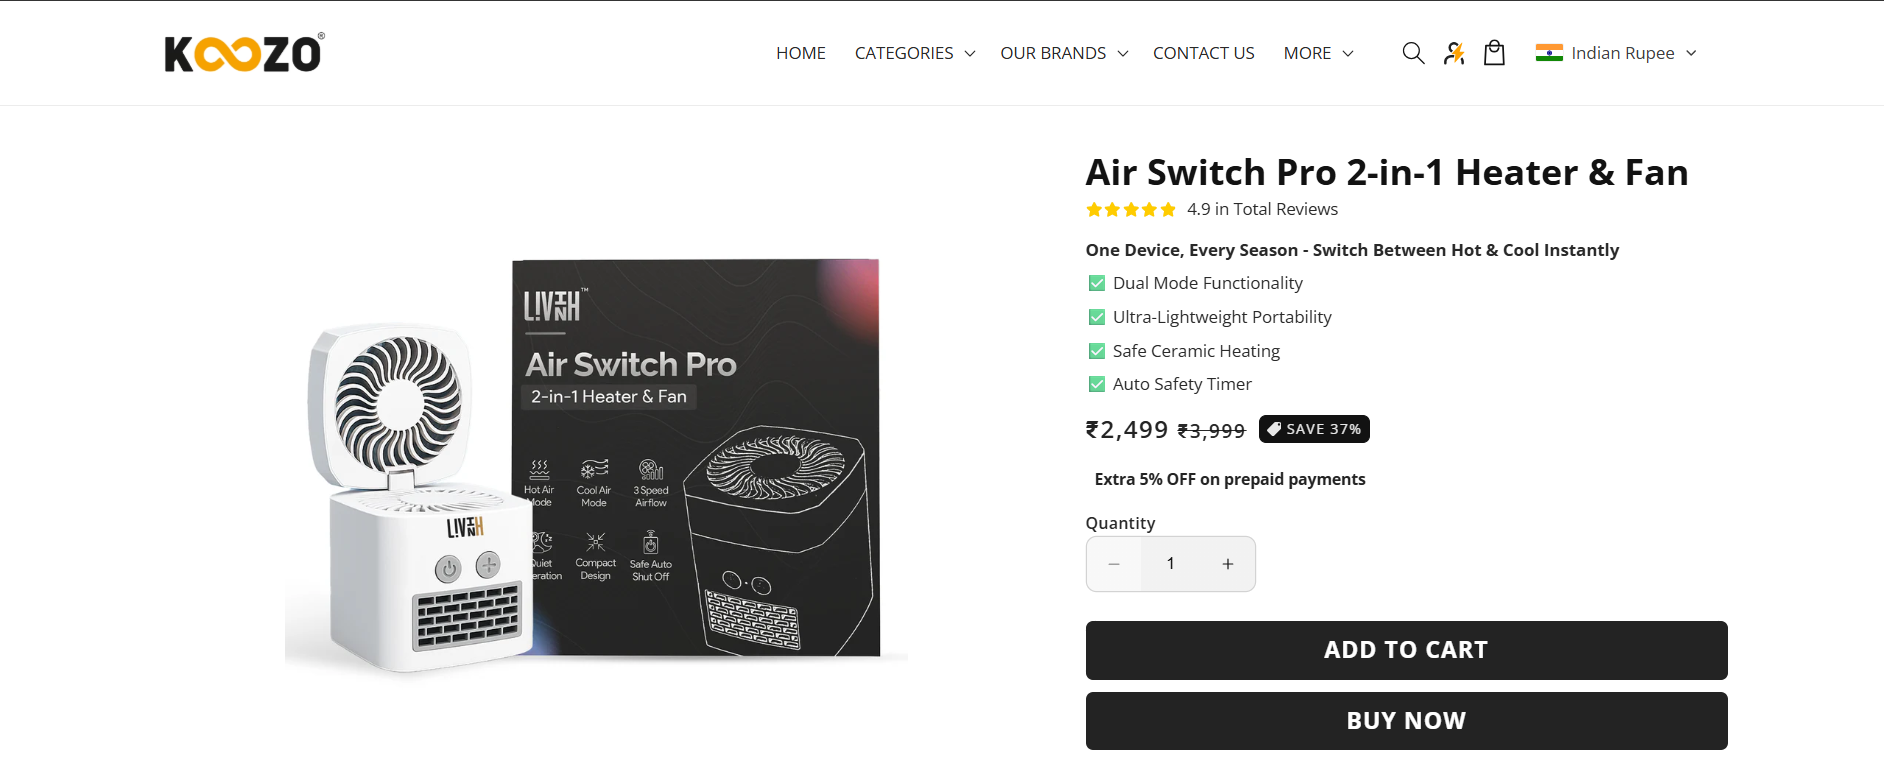Click the Dual Mode Functionality checkmark
1884x769 pixels.
pos(1097,283)
